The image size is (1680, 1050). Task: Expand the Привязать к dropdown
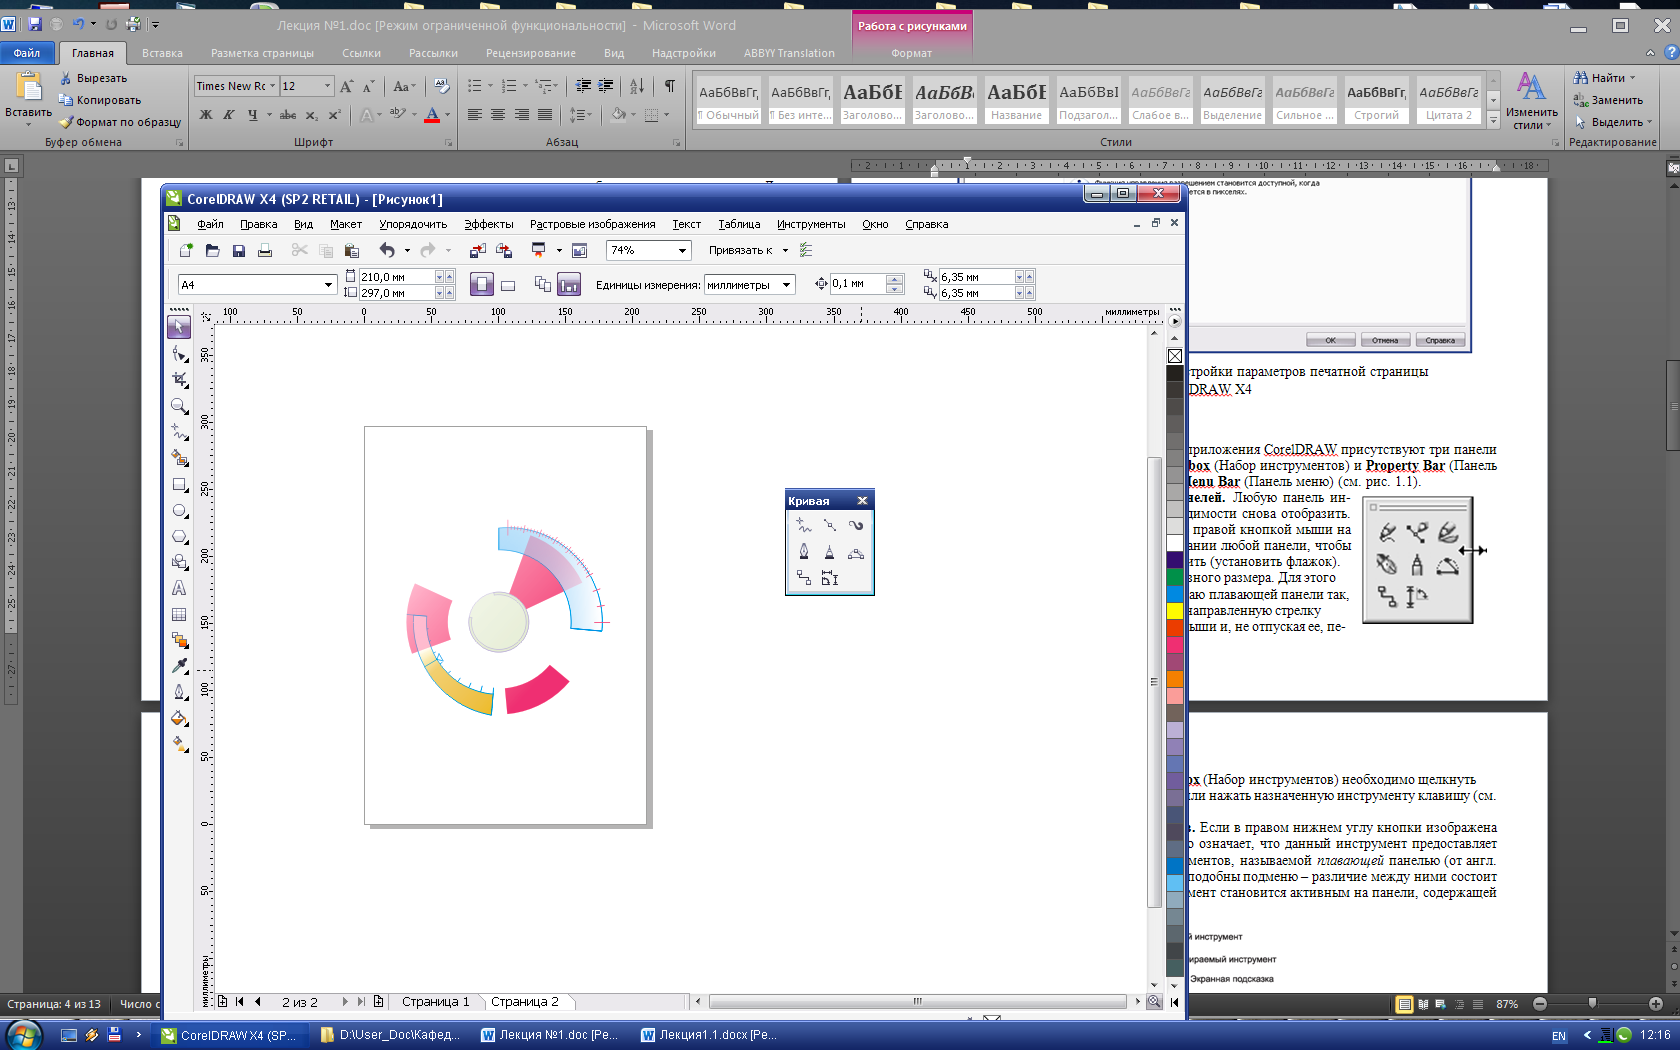click(785, 250)
